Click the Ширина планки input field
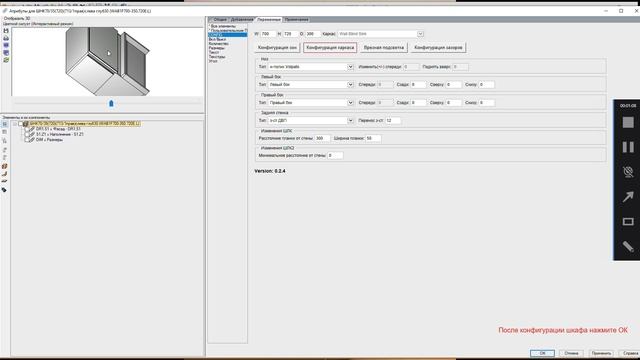The height and width of the screenshot is (360, 640). point(373,138)
